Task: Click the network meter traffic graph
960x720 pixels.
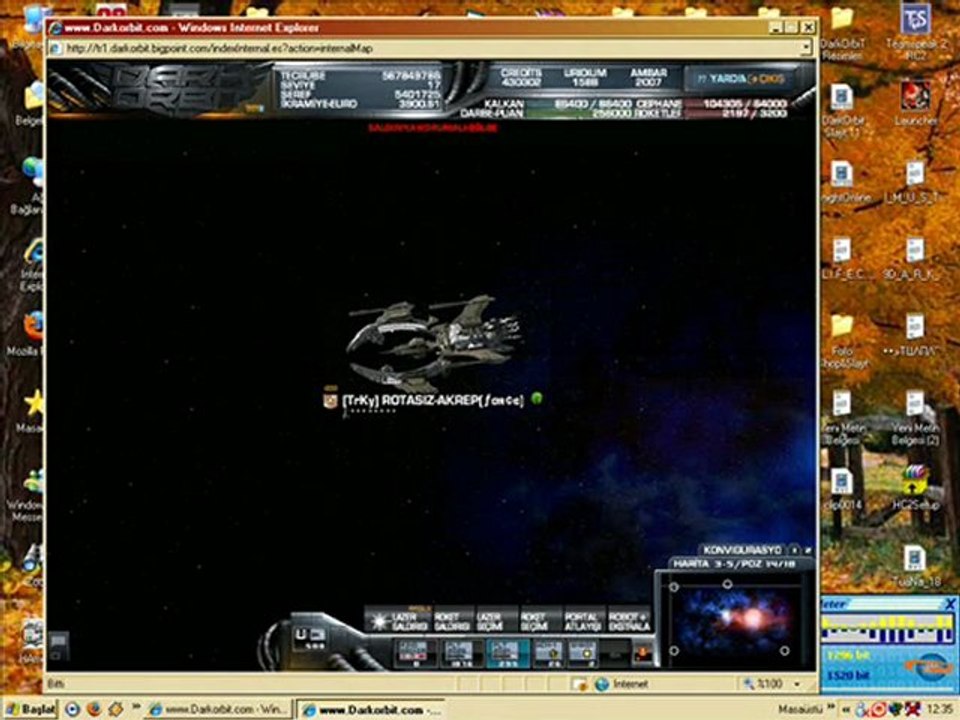Action: tap(888, 629)
